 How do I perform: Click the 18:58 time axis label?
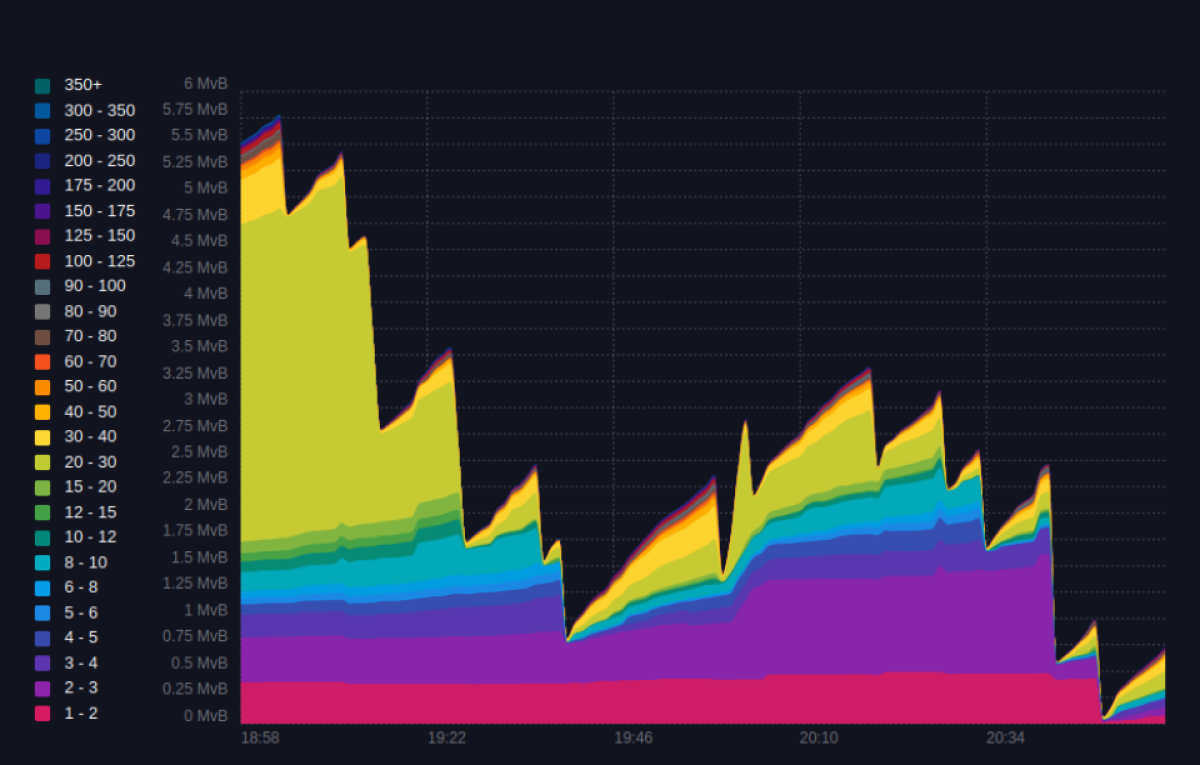pos(260,738)
